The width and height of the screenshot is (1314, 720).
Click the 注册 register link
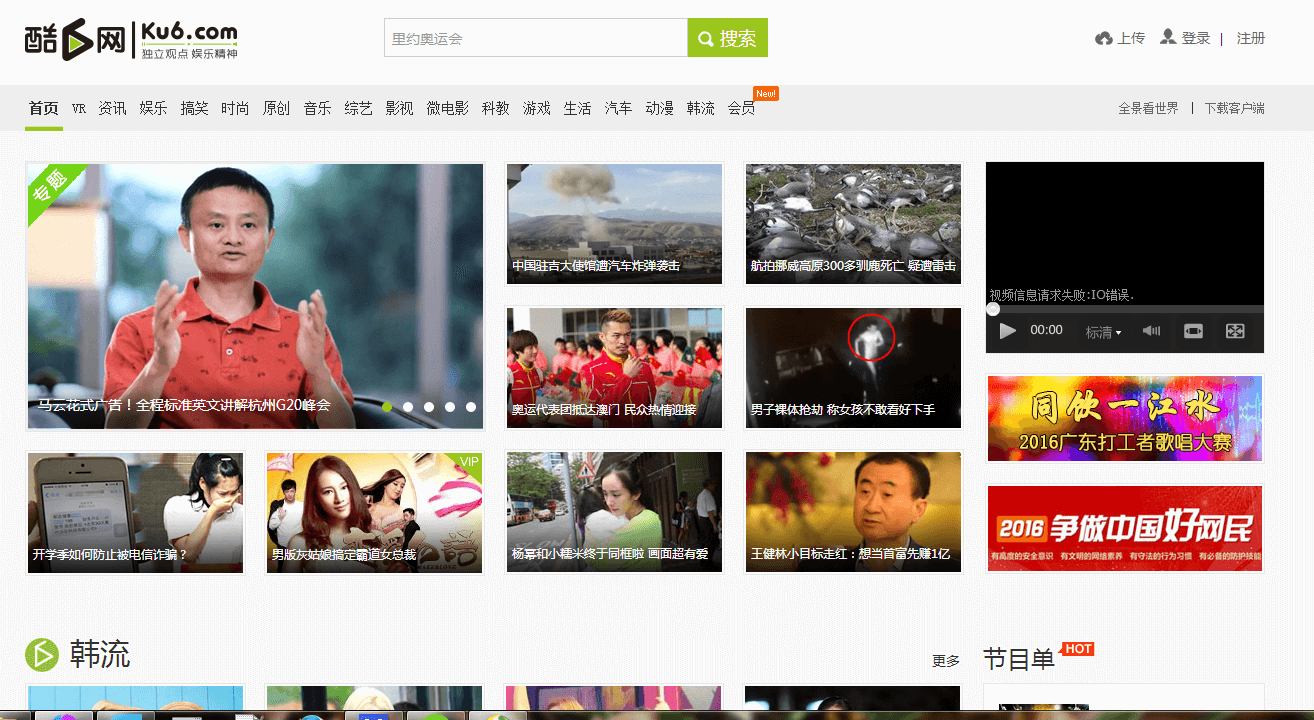click(1250, 38)
